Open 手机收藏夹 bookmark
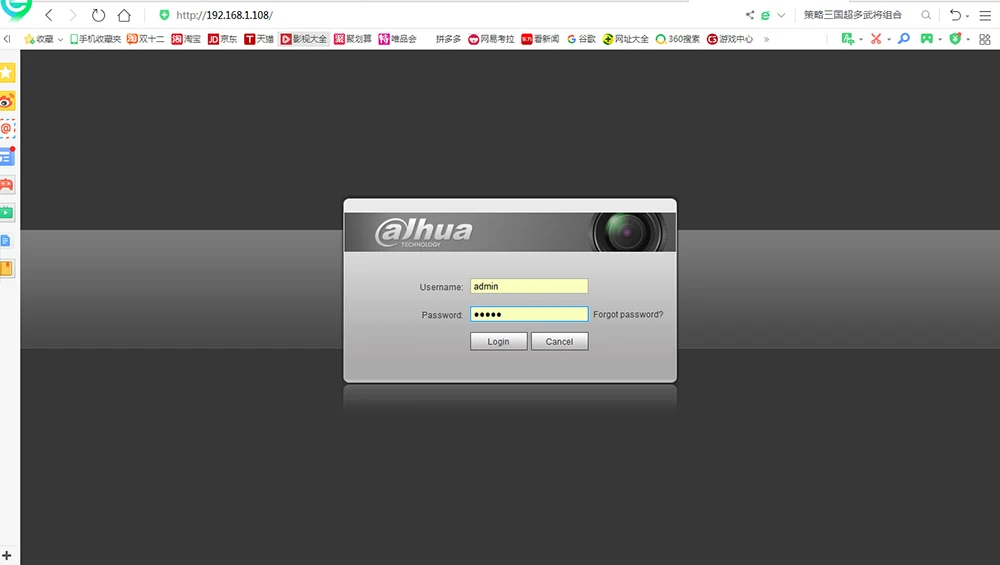The image size is (1000, 565). pos(95,39)
